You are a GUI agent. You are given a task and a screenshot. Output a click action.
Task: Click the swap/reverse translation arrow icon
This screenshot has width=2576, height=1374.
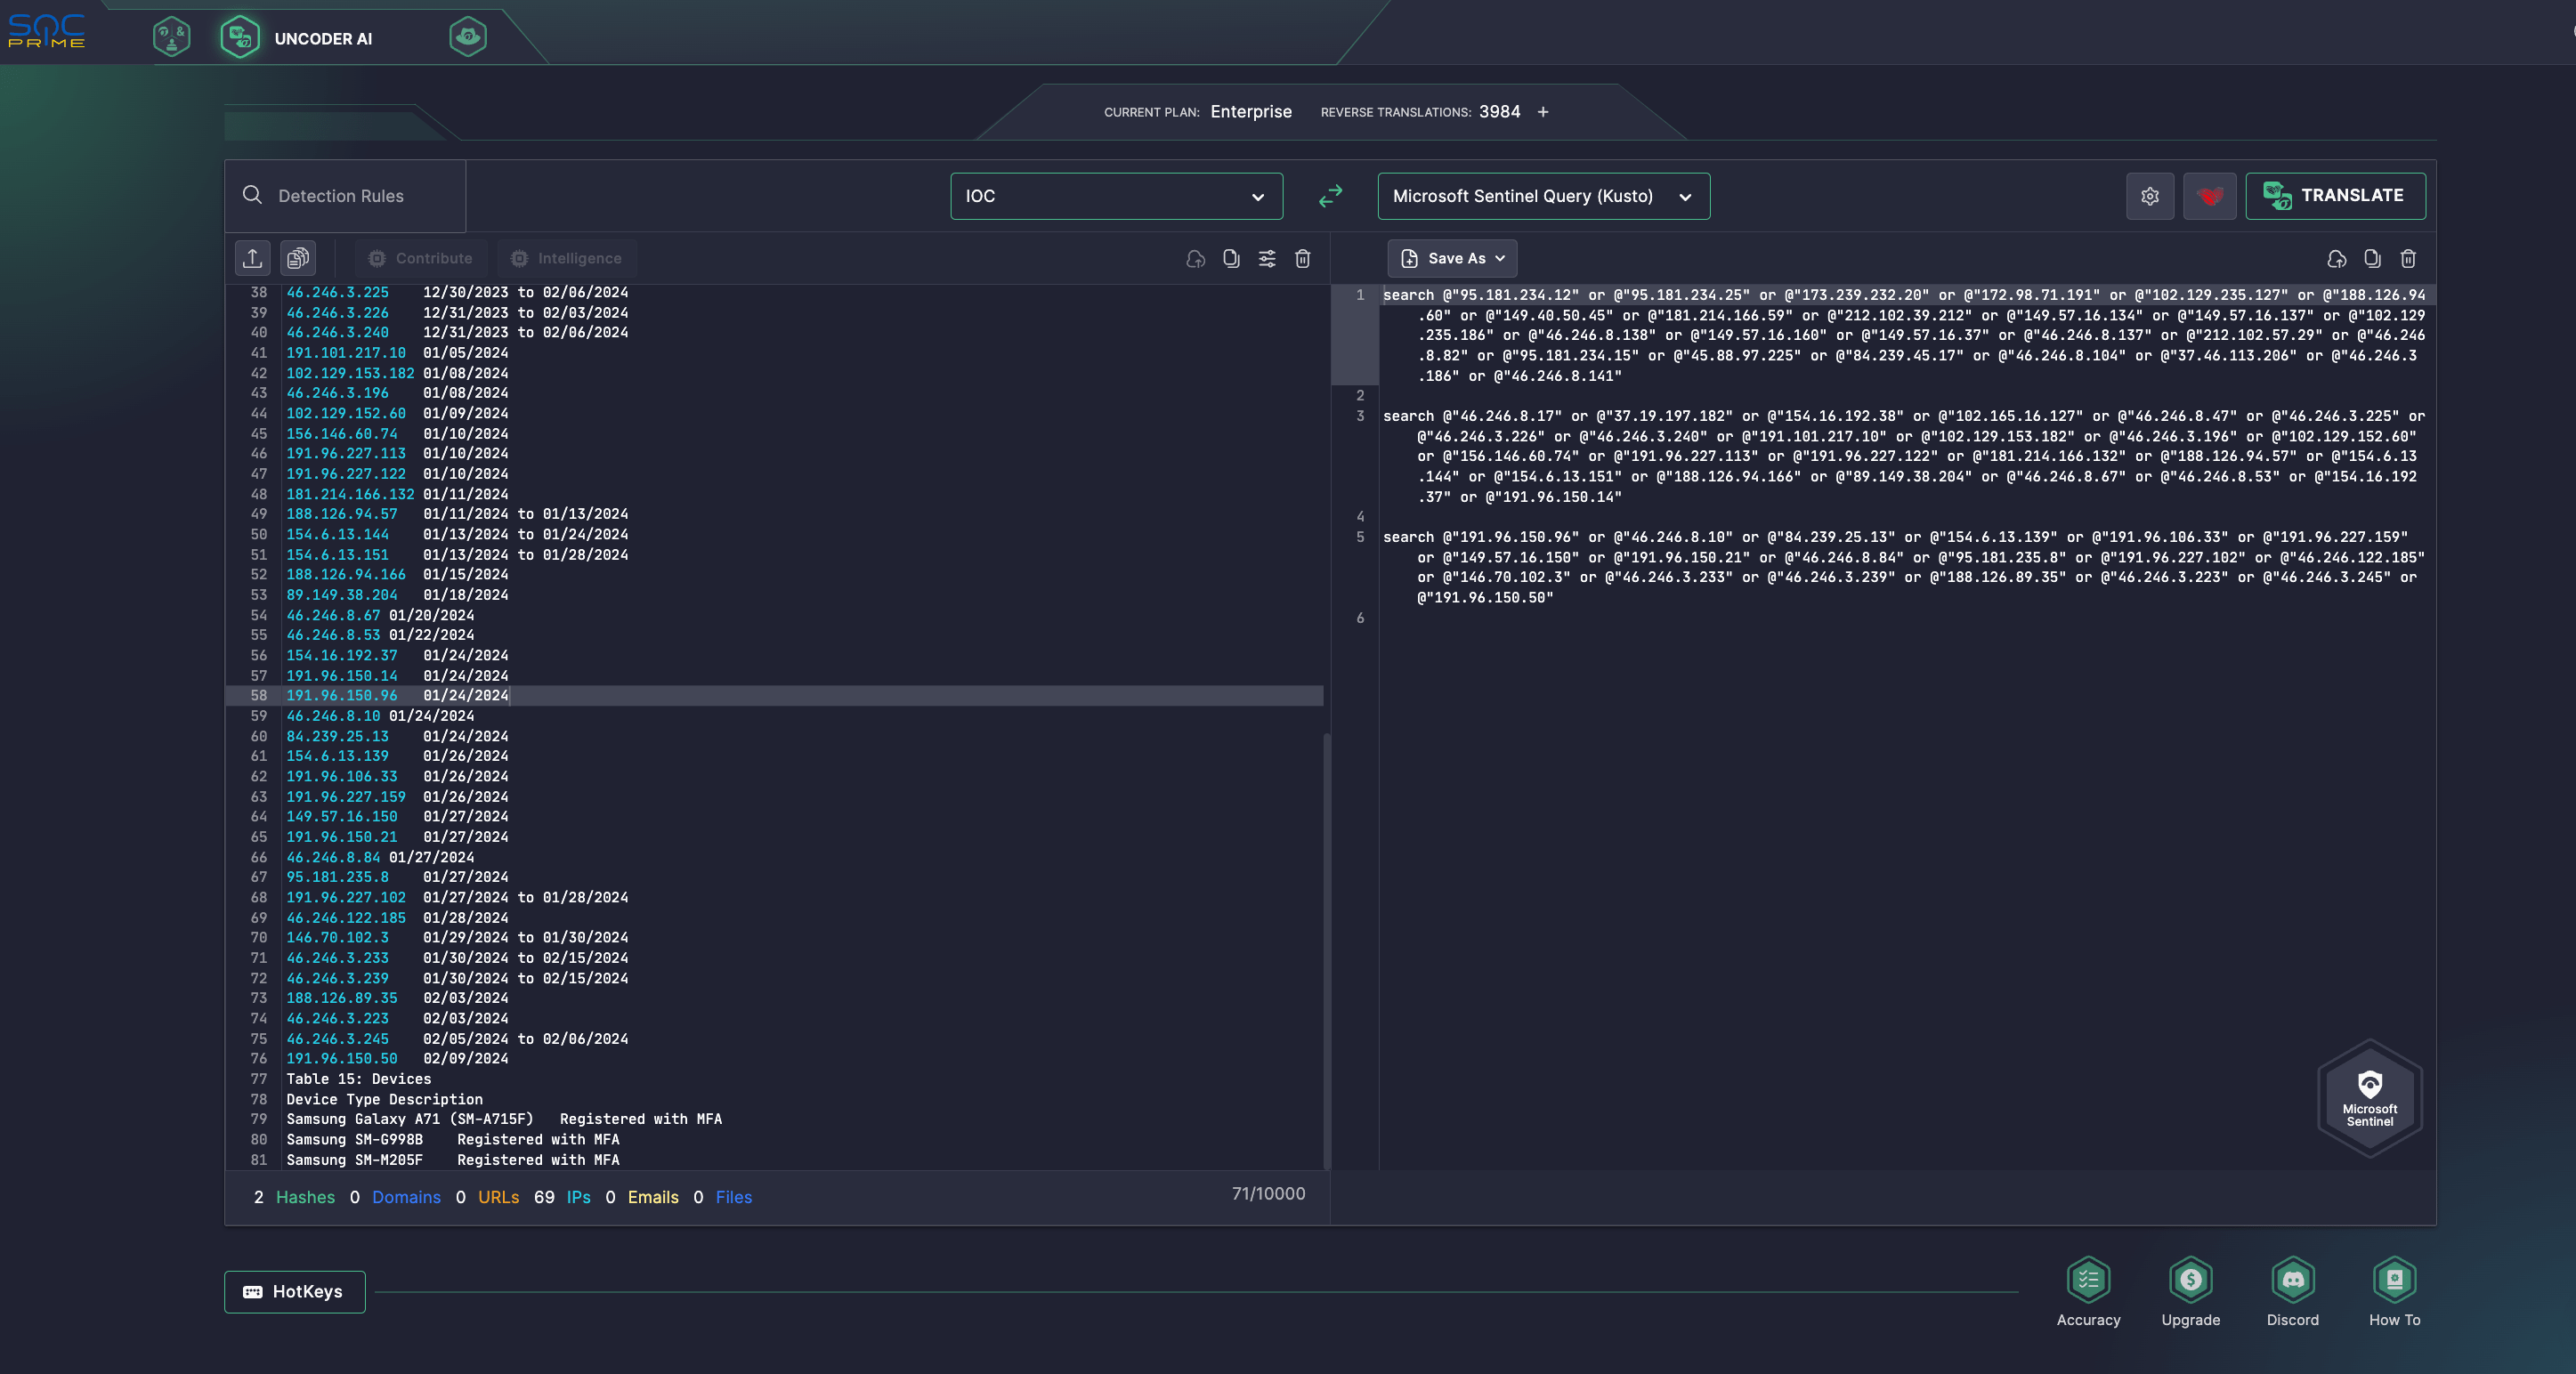click(x=1331, y=196)
